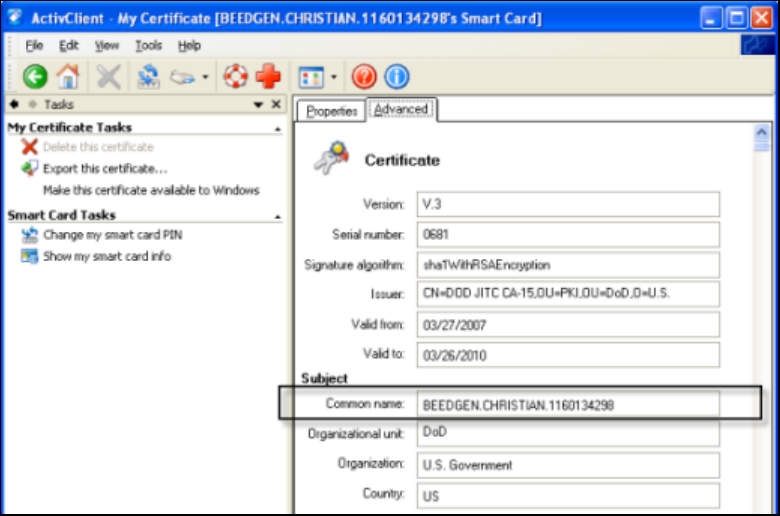
Task: Click the Views toolbar icon
Action: click(x=311, y=78)
